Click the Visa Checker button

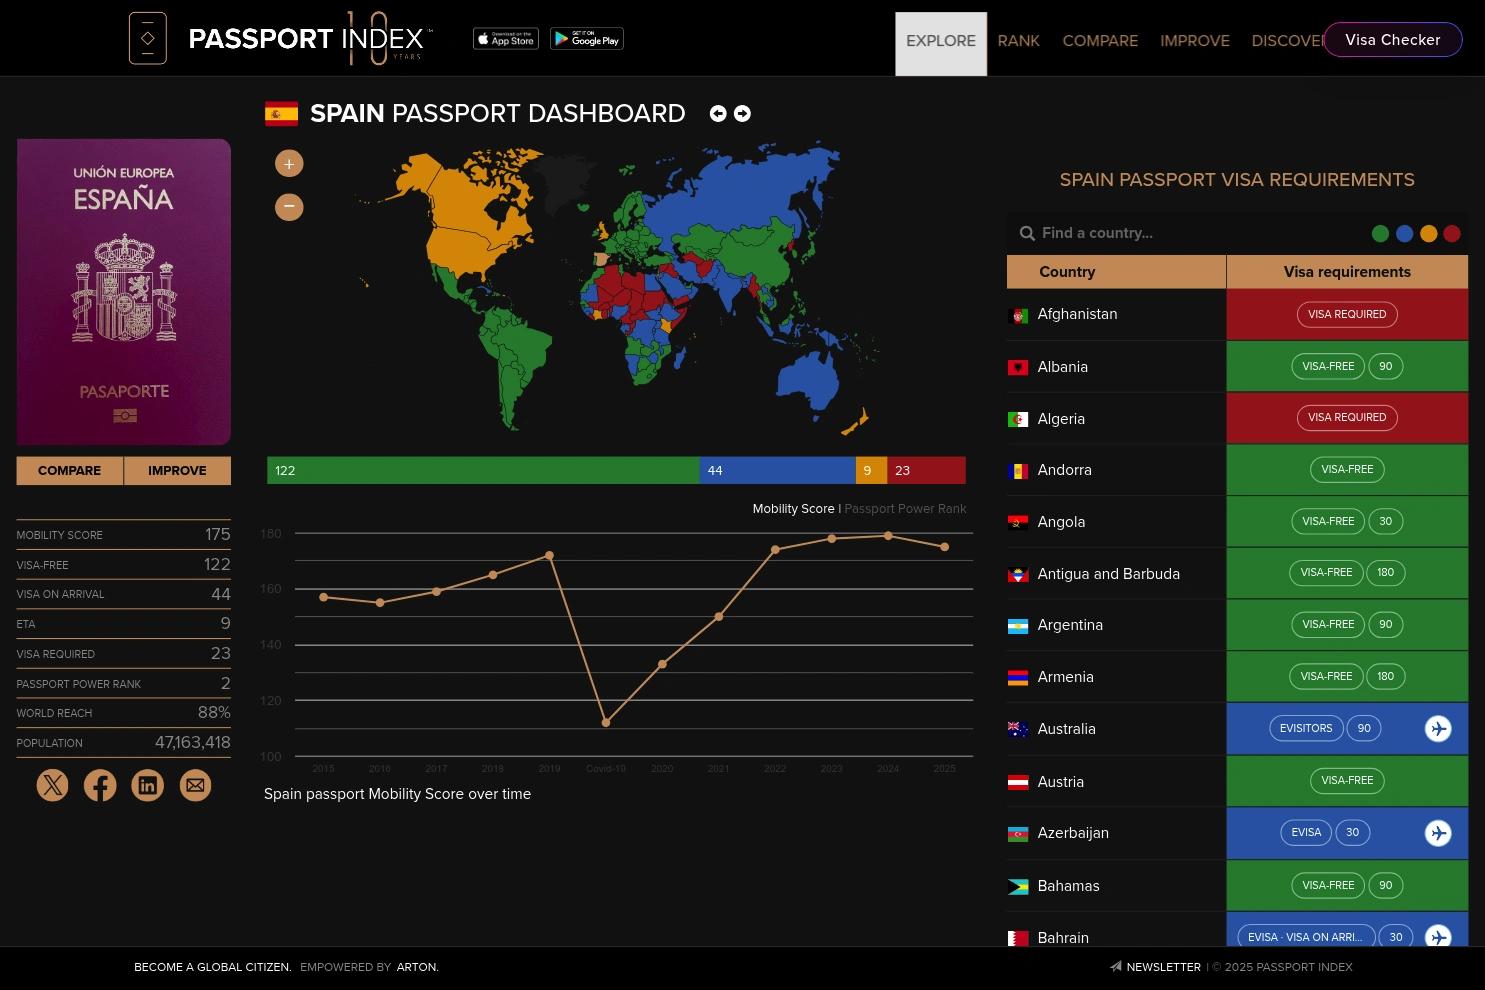(1392, 40)
